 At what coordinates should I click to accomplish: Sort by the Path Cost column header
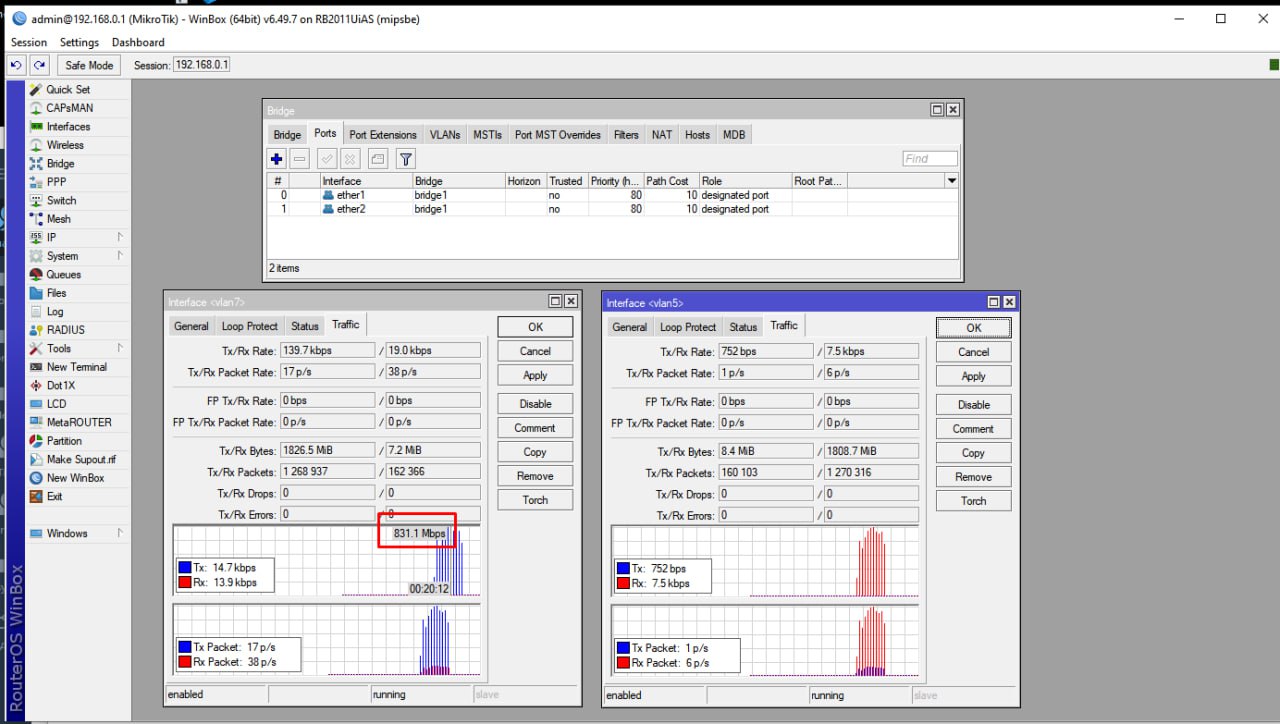point(670,181)
